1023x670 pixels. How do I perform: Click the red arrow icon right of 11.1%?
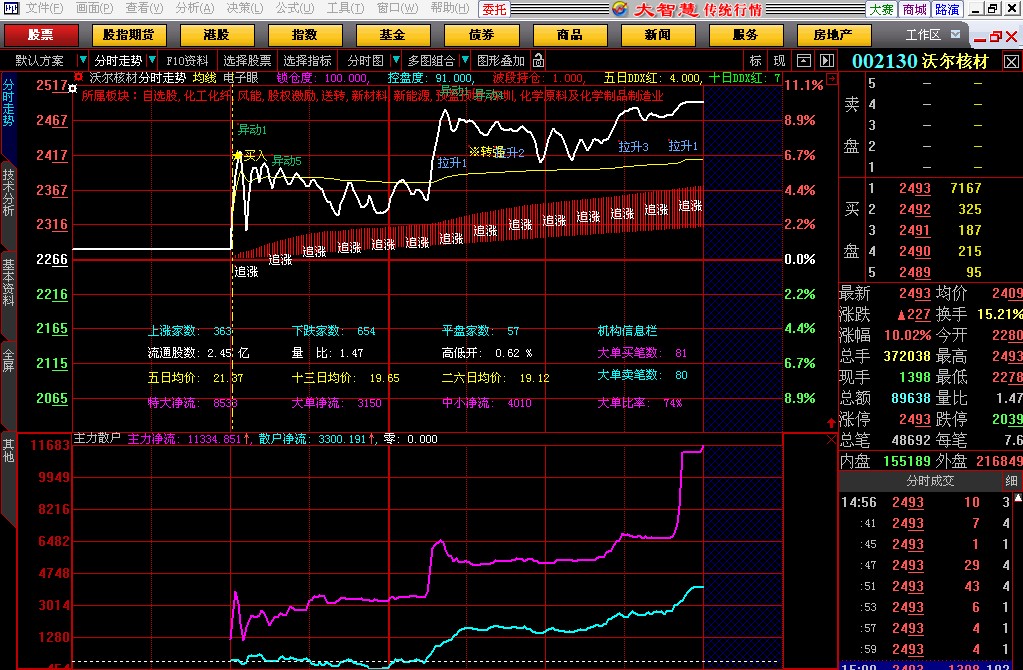(831, 79)
